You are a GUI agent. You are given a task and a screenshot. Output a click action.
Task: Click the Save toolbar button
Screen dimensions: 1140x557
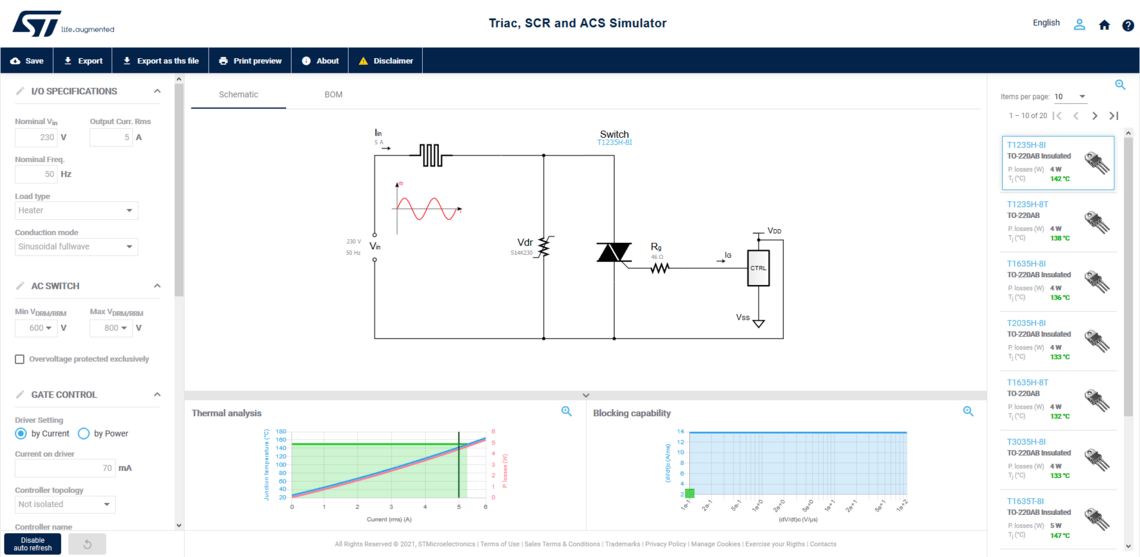tap(27, 61)
